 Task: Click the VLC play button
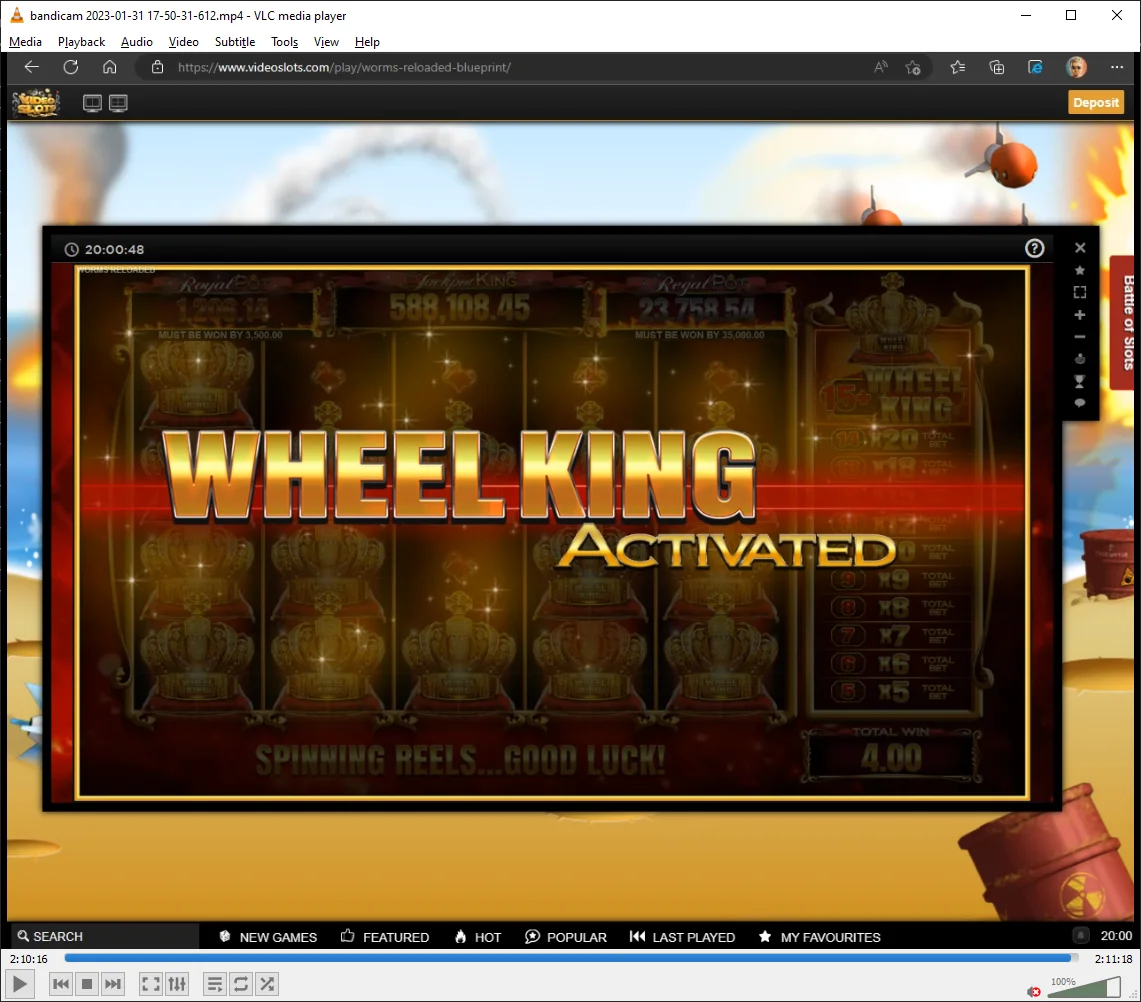tap(20, 985)
